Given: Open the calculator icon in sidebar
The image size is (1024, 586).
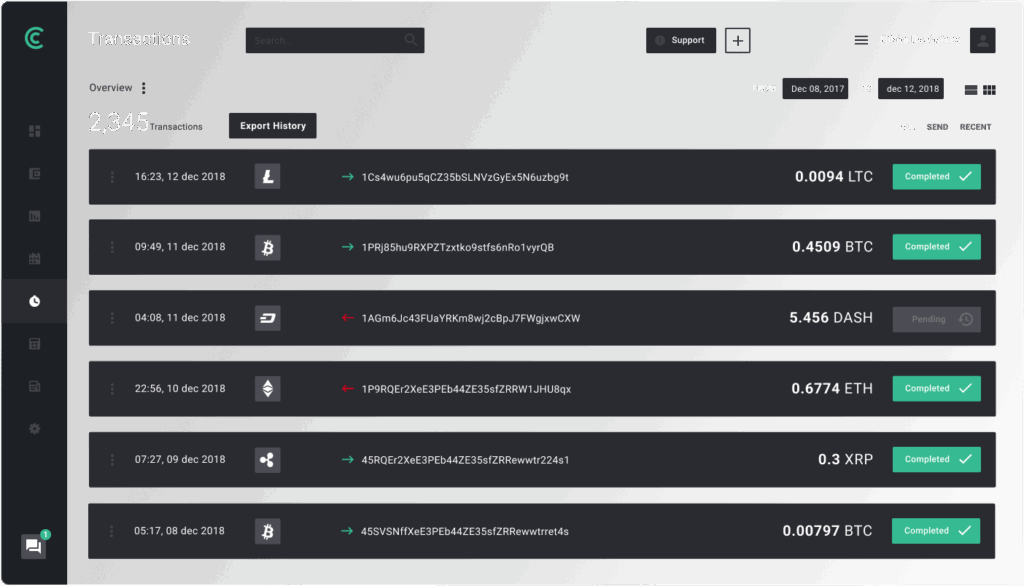Looking at the screenshot, I should click(x=34, y=344).
